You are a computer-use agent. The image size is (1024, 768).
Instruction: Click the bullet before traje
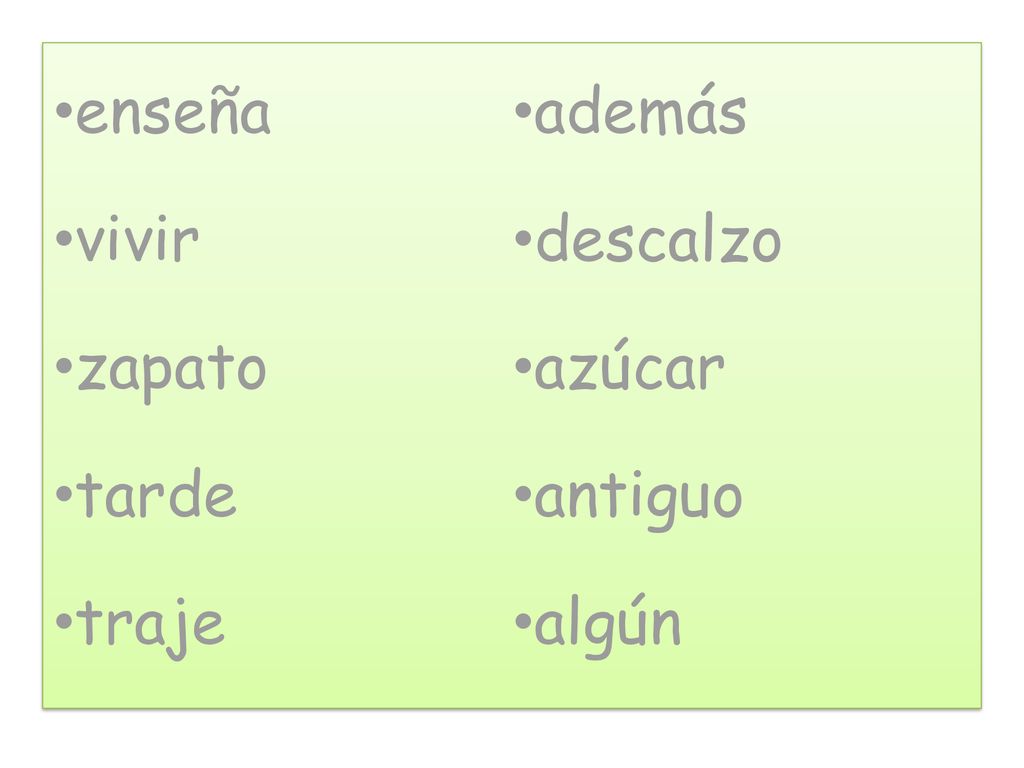point(64,621)
